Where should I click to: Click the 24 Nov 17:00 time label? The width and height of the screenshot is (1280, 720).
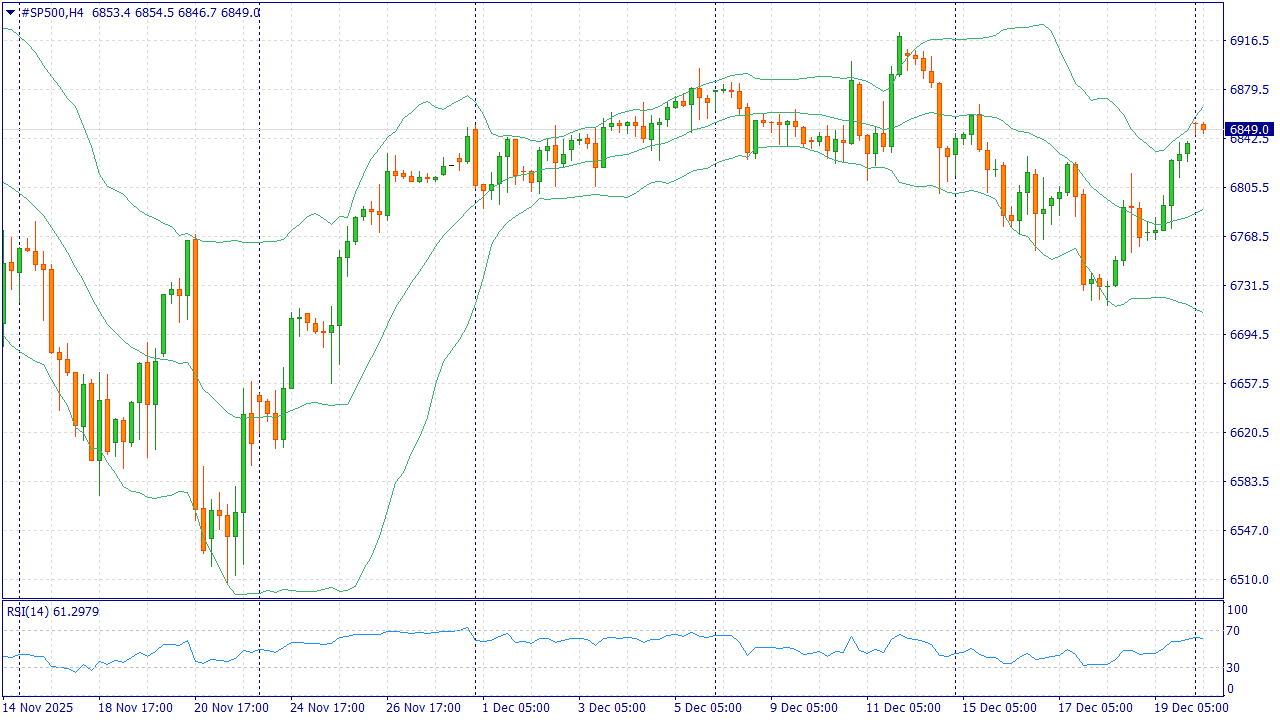click(327, 708)
